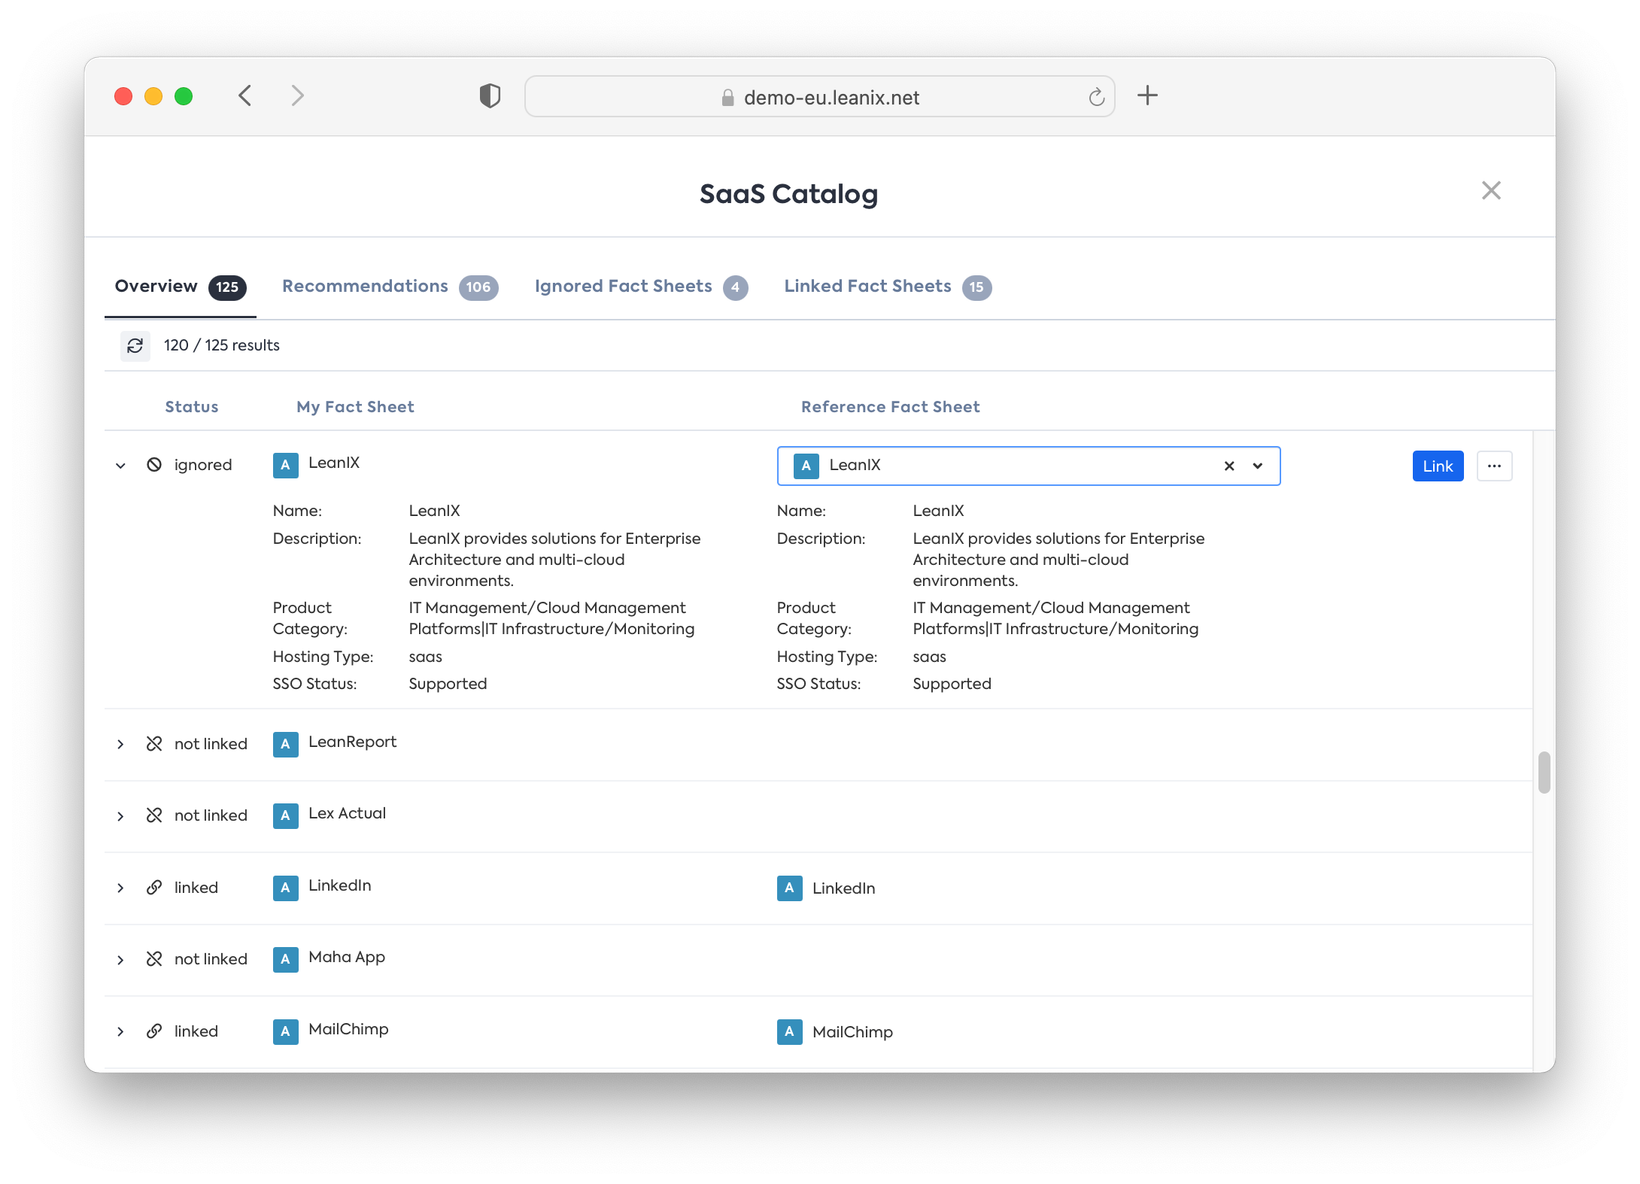Screen dimensions: 1640x1184
Task: Click LinkedIn reference fact sheet badge
Action: [x=790, y=888]
